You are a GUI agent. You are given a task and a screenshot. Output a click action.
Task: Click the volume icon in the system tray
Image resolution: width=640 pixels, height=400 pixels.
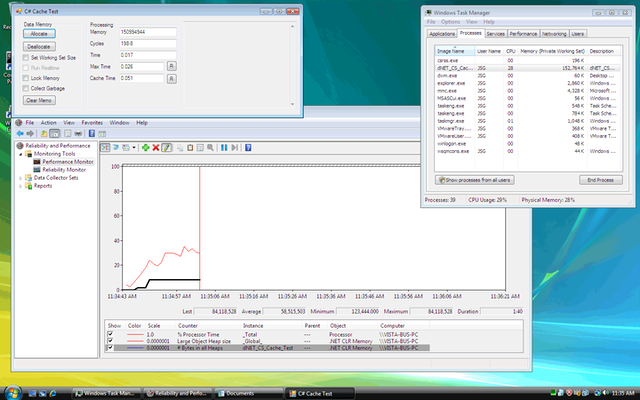(x=605, y=393)
